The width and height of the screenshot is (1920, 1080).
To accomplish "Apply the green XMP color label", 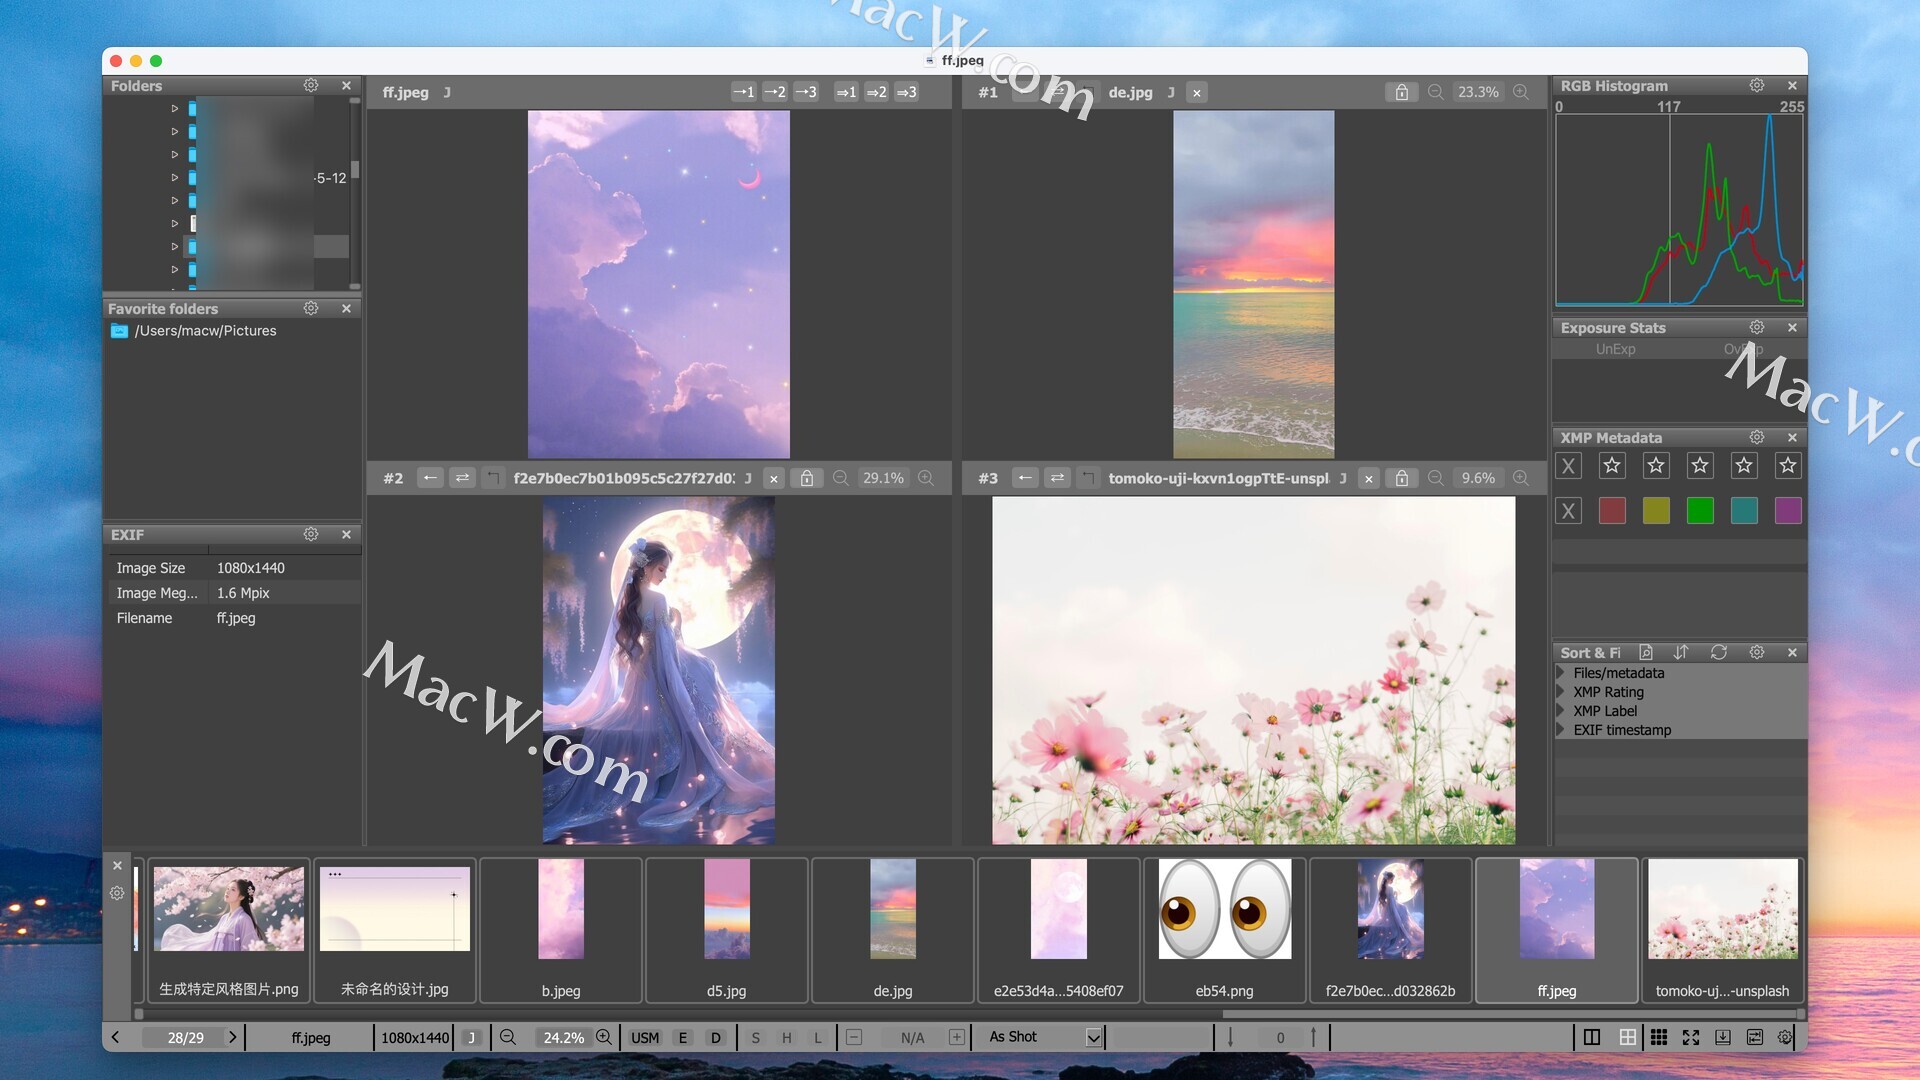I will [x=1700, y=511].
